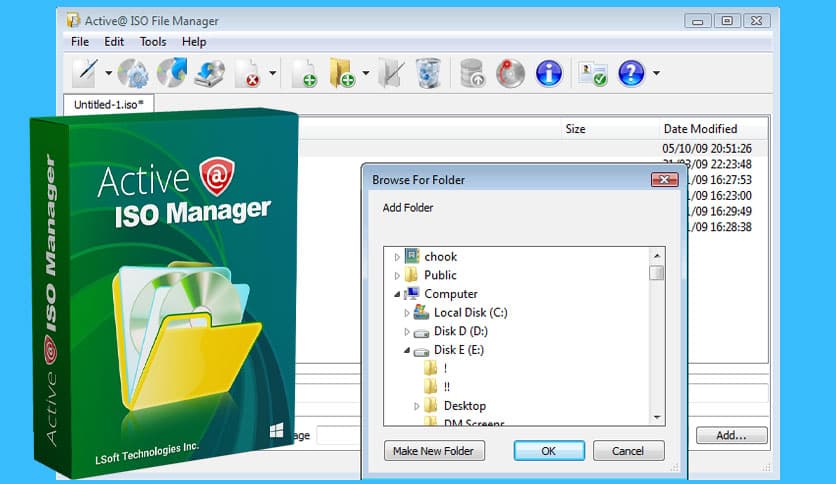Viewport: 836px width, 484px height.
Task: Click the recycle bin delete icon
Action: click(428, 73)
